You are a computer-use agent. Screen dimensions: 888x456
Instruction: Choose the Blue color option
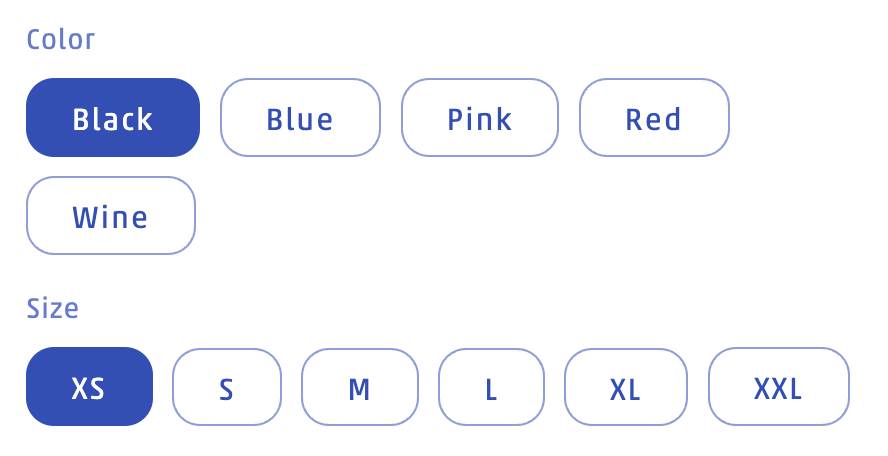tap(300, 118)
